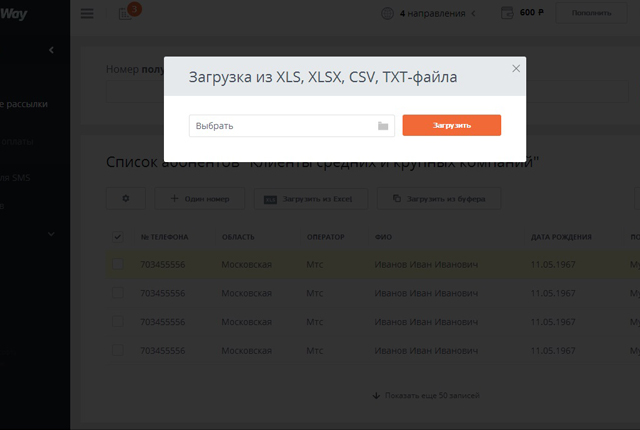Click the ОПЕРАТОР column header

coord(326,237)
